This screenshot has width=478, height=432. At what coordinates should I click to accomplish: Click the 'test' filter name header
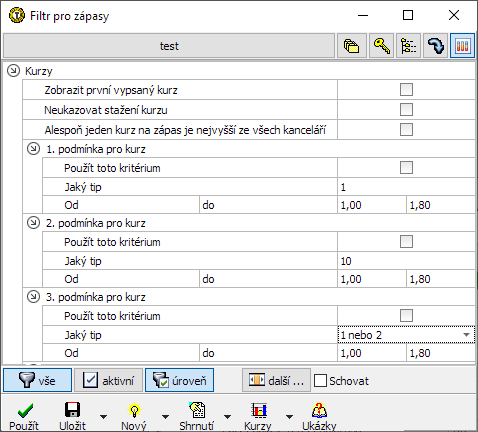point(169,46)
